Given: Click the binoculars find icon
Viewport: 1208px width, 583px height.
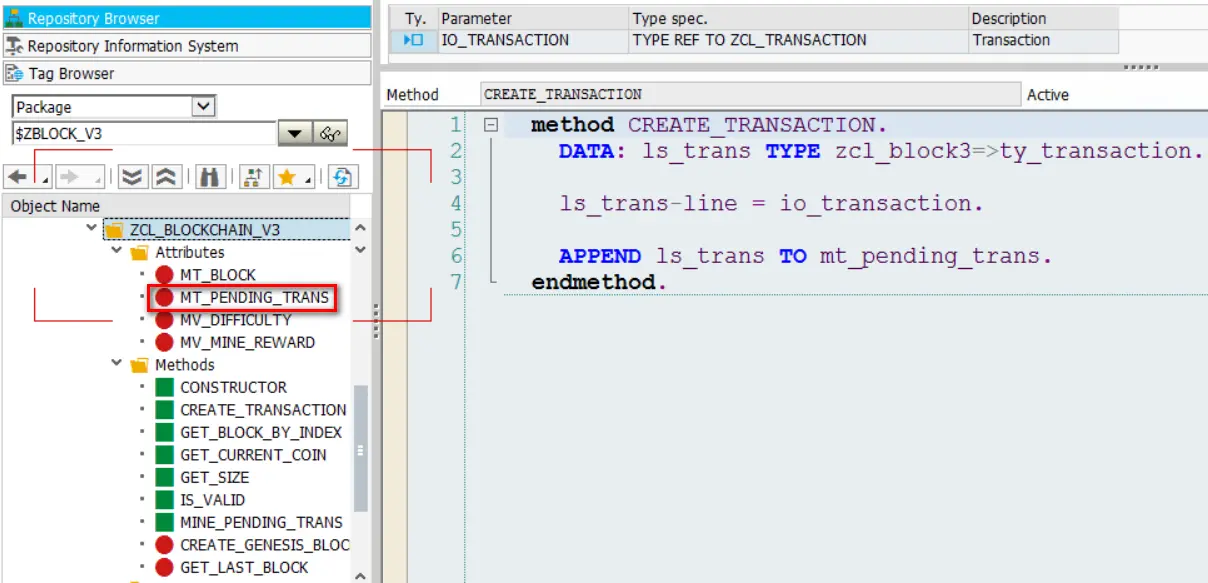Looking at the screenshot, I should [x=210, y=177].
